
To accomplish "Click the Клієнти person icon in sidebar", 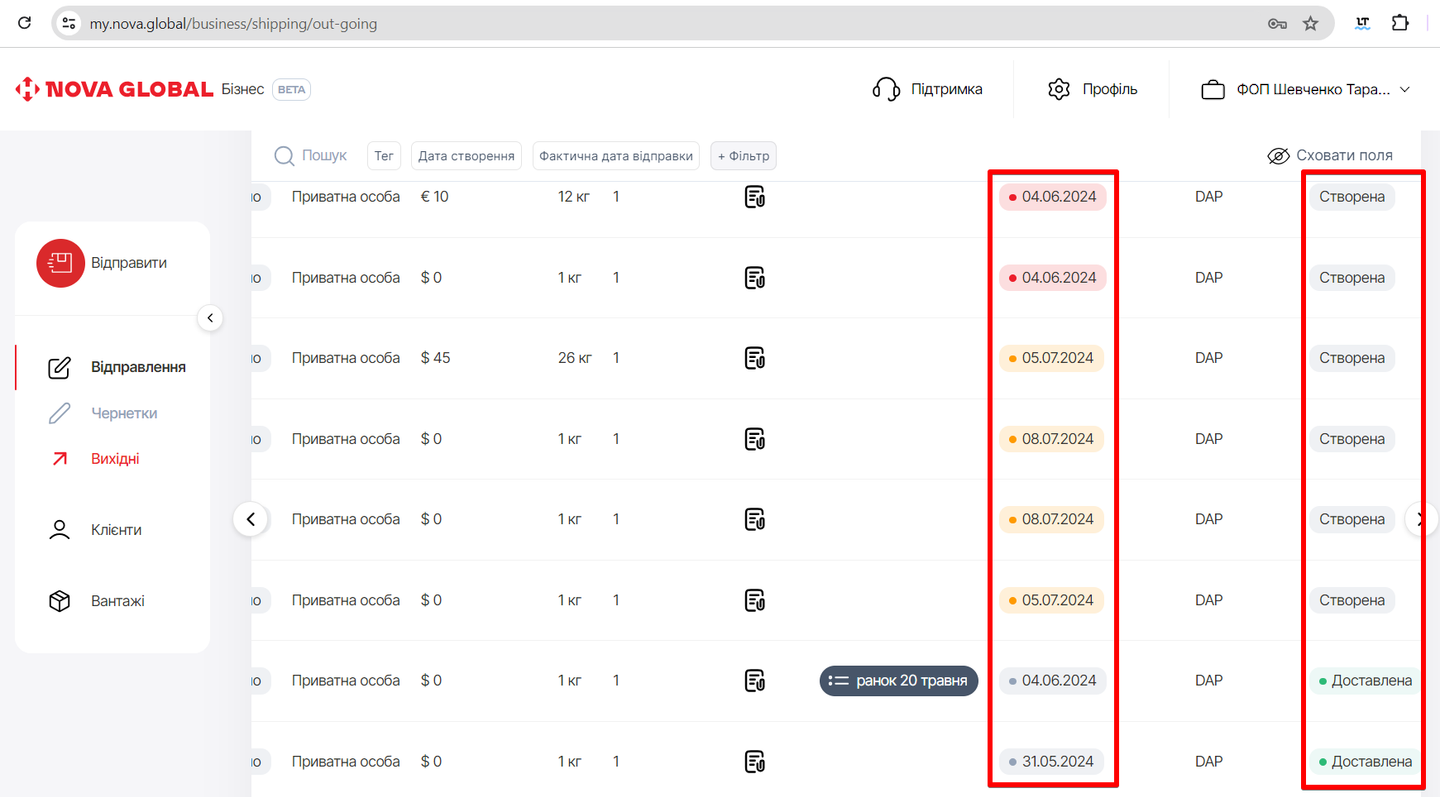I will click(60, 530).
